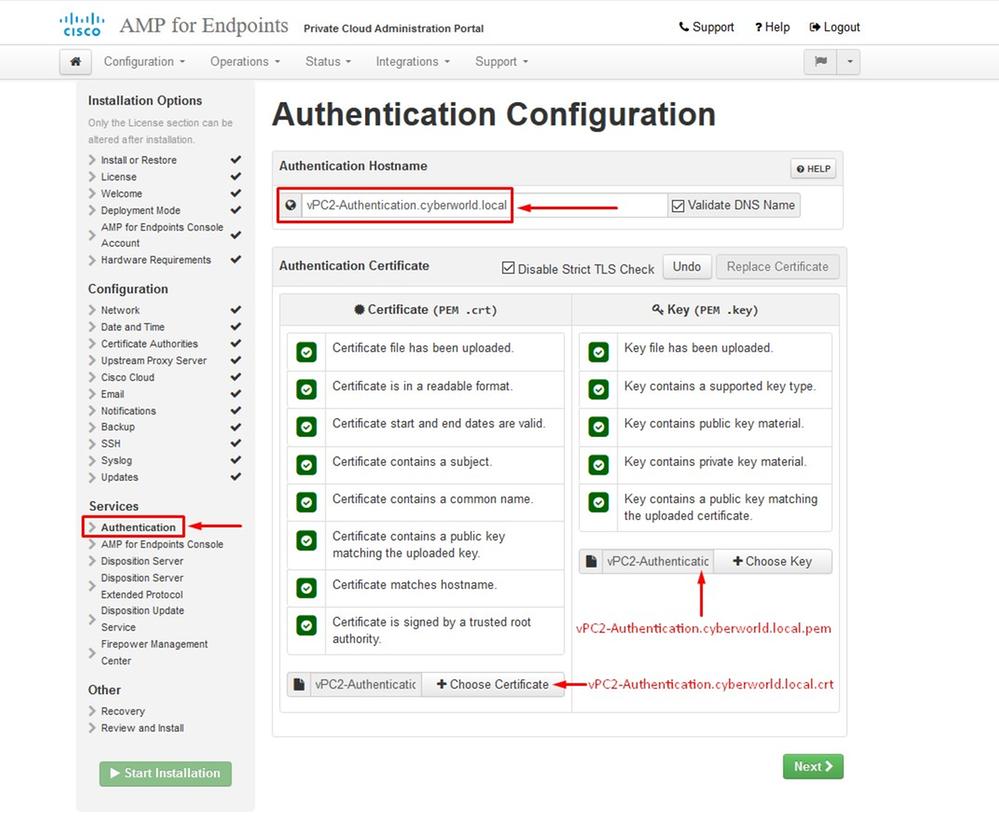Viewport: 999px width, 816px height.
Task: Click checkmark next to Install or Restore
Action: 236,159
